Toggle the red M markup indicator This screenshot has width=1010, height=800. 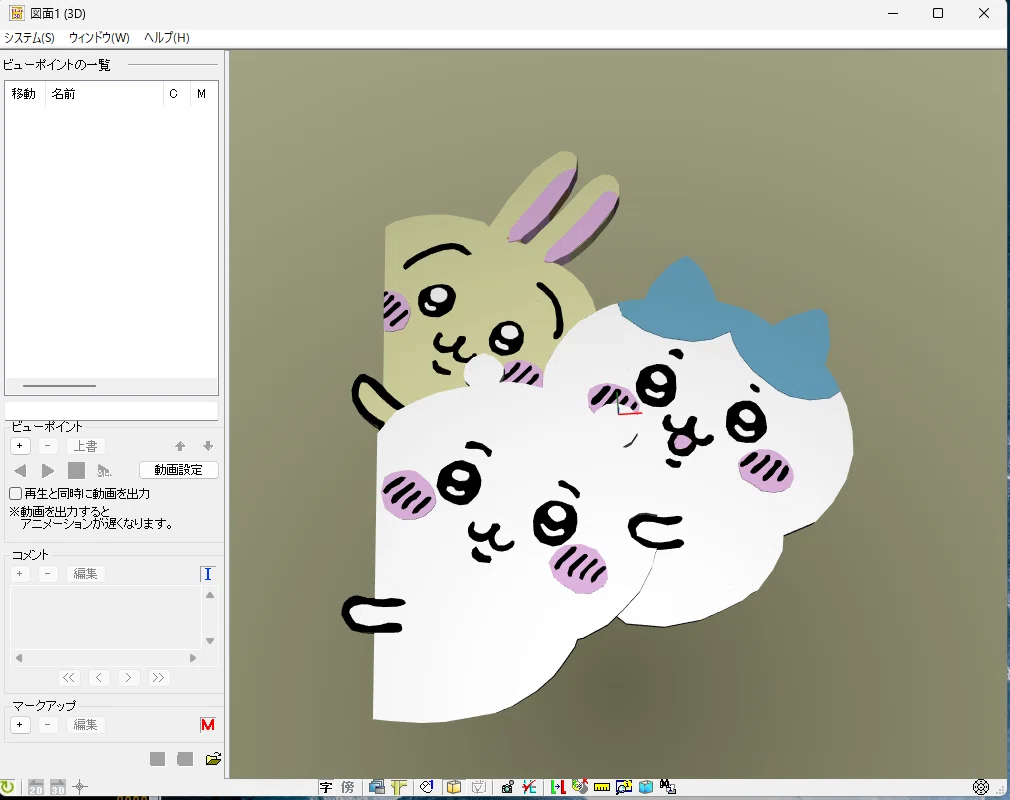[x=207, y=725]
